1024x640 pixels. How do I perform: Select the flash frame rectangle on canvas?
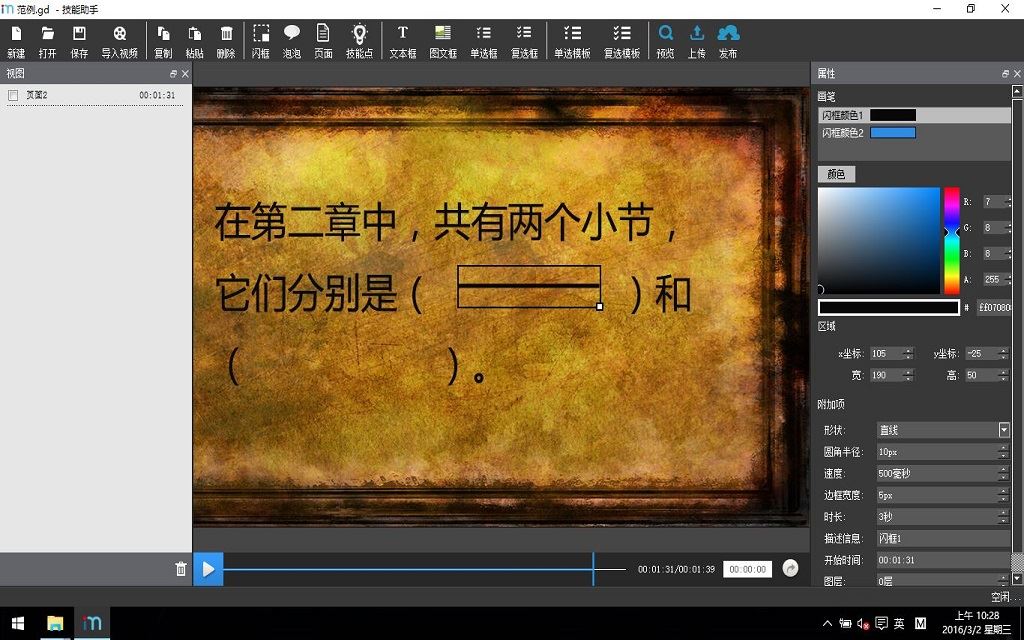click(528, 286)
